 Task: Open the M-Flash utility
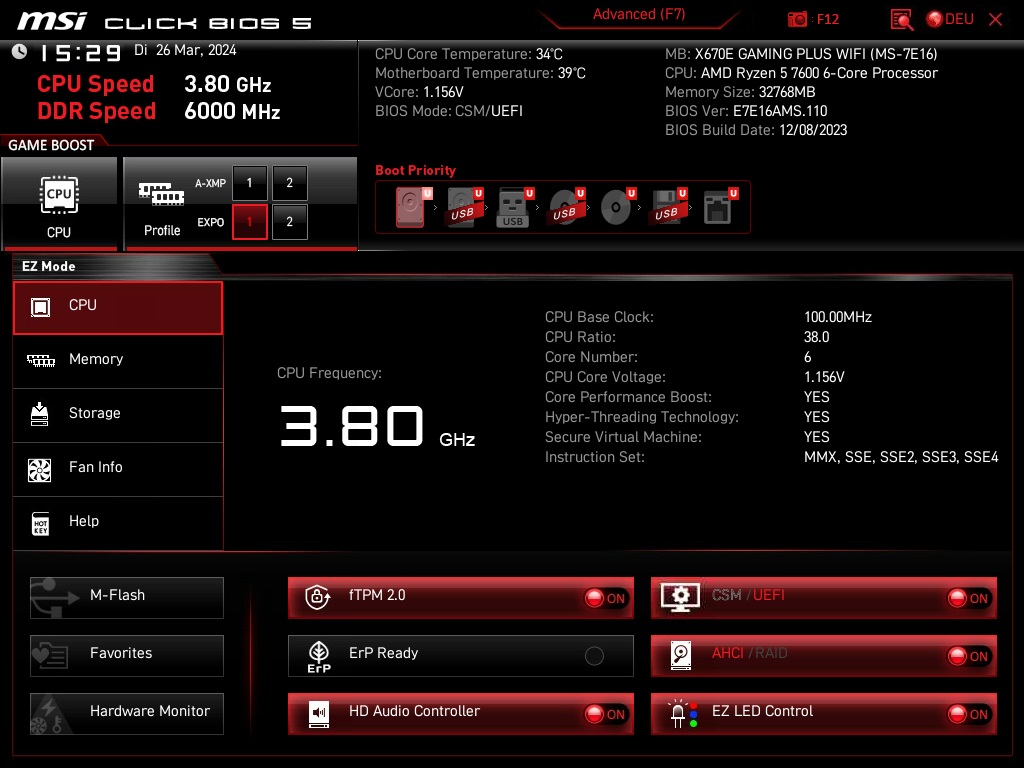click(126, 597)
